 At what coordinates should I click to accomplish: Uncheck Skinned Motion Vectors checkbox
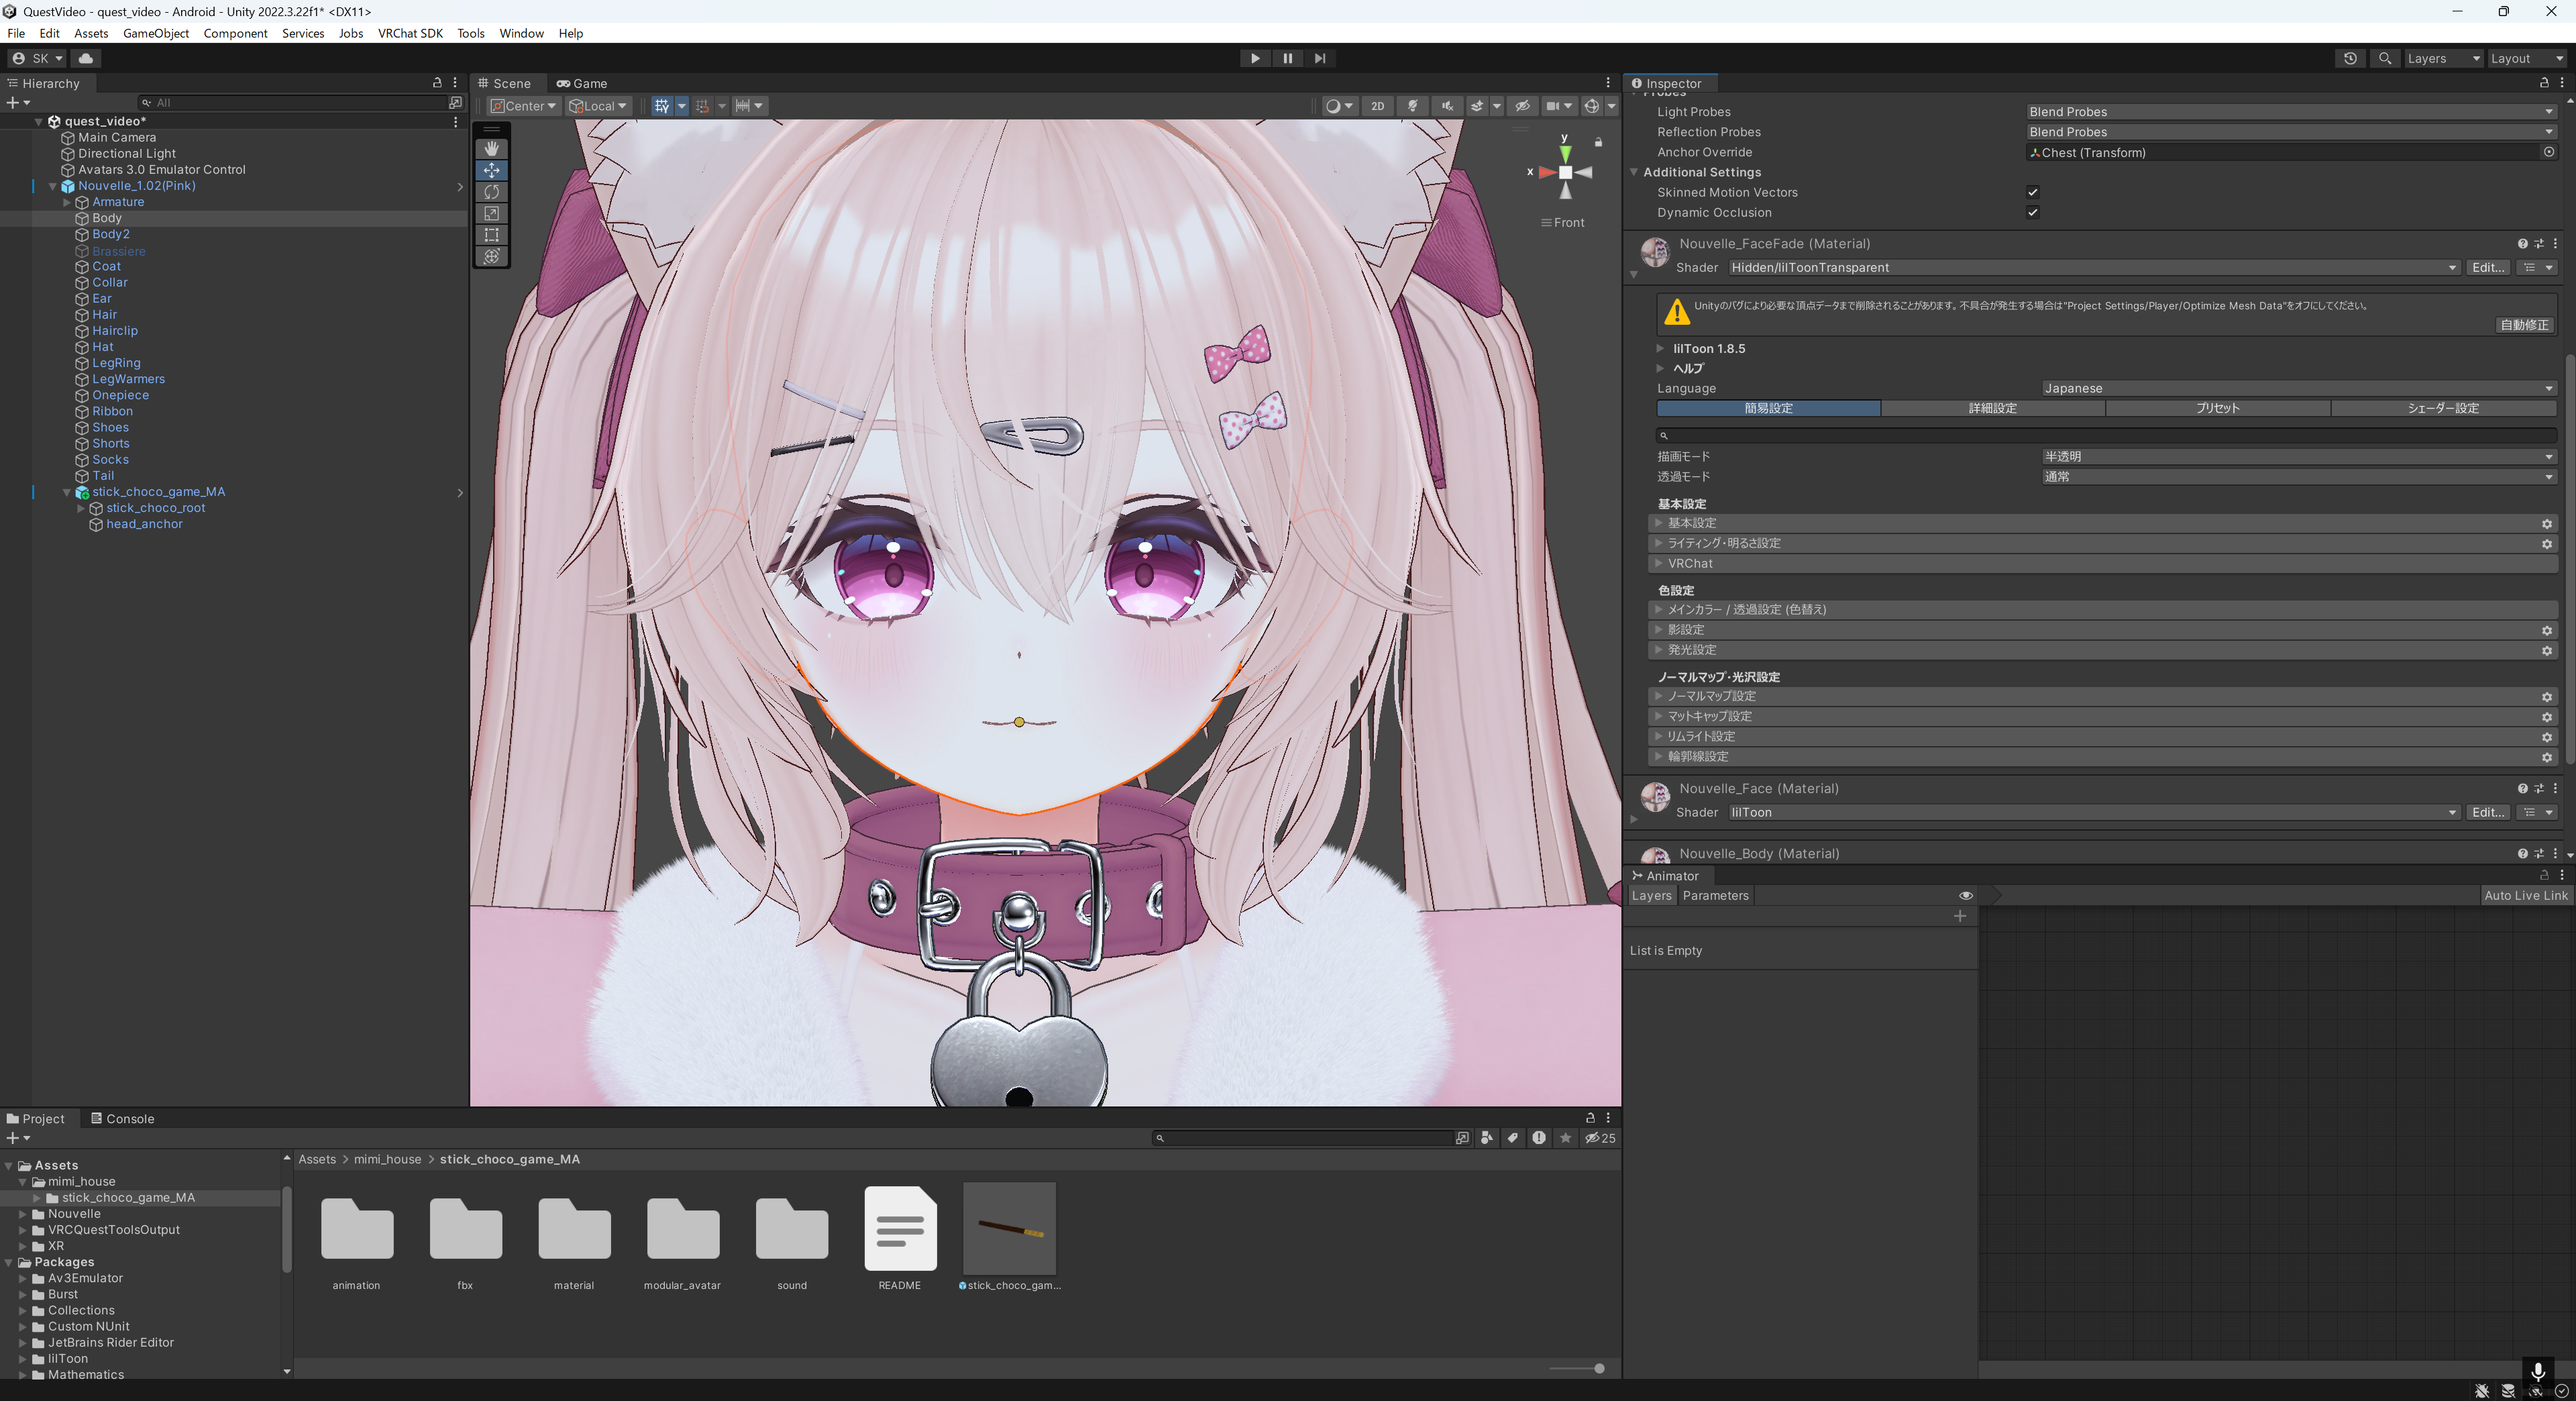[x=2032, y=192]
